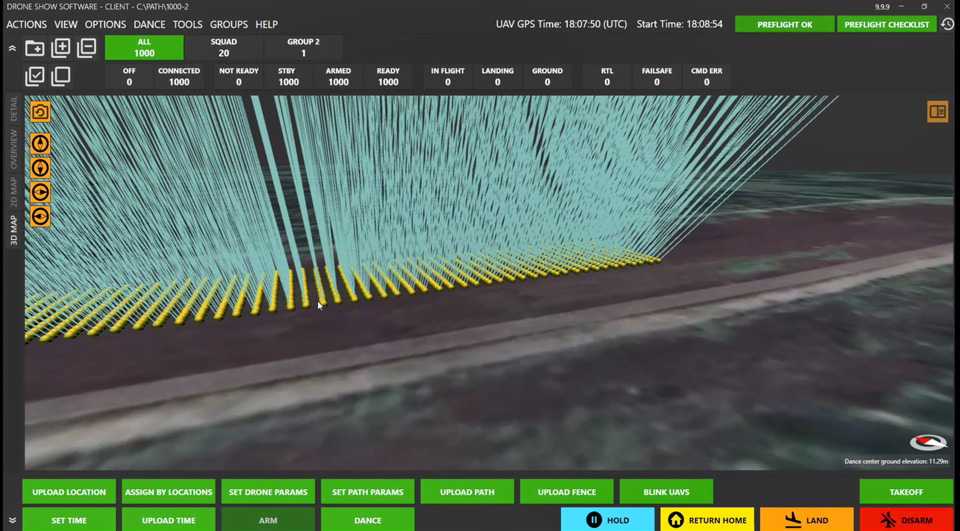Image resolution: width=960 pixels, height=531 pixels.
Task: Filter drones by ARMED status
Action: 338,77
